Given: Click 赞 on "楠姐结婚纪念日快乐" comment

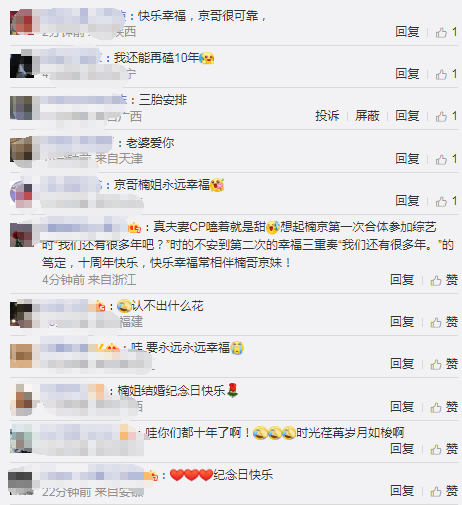Looking at the screenshot, I should point(444,407).
